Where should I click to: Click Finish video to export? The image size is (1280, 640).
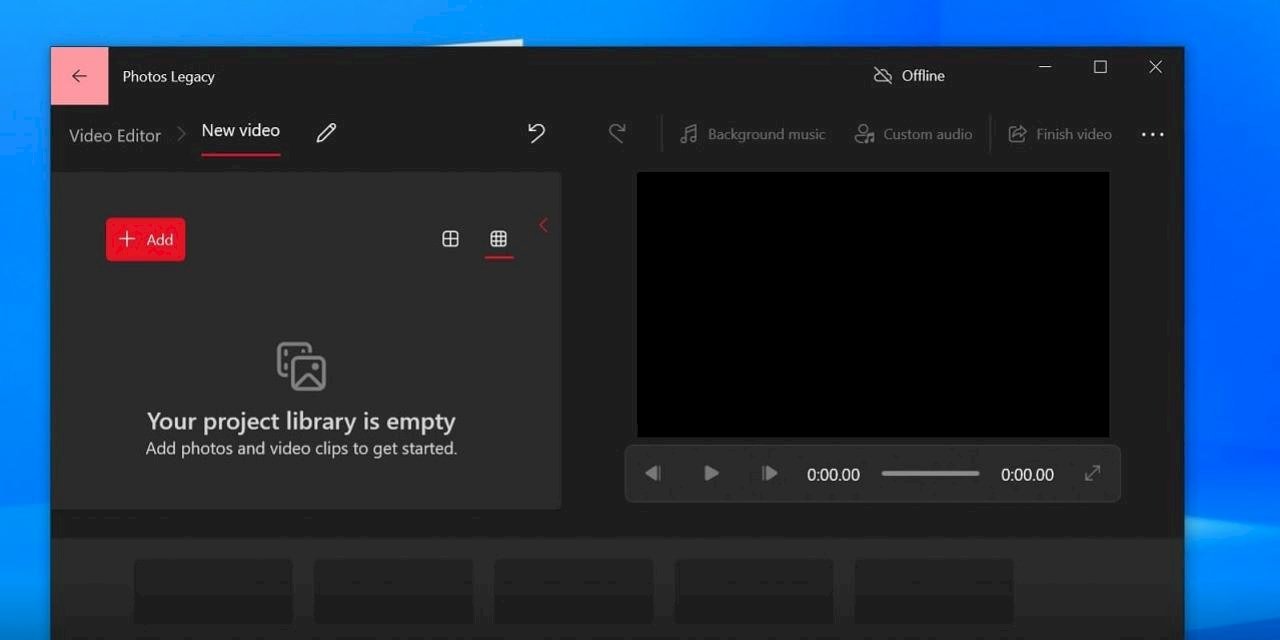coord(1060,133)
